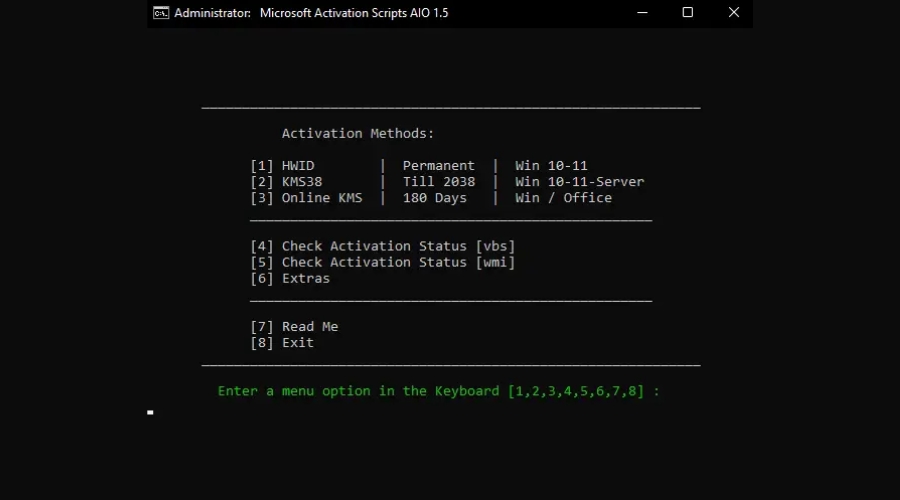This screenshot has height=500, width=900.
Task: Close the Microsoft Activation Scripts window
Action: pos(734,13)
